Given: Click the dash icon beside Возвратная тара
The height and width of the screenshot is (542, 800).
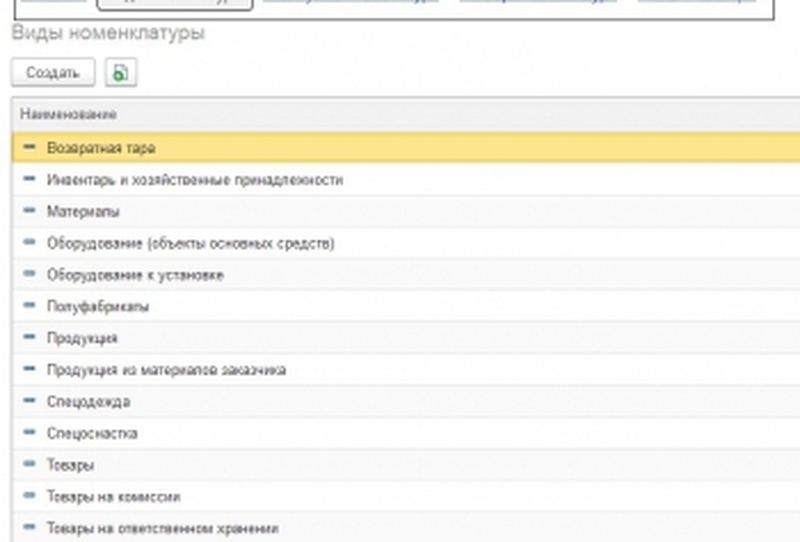Looking at the screenshot, I should [29, 147].
